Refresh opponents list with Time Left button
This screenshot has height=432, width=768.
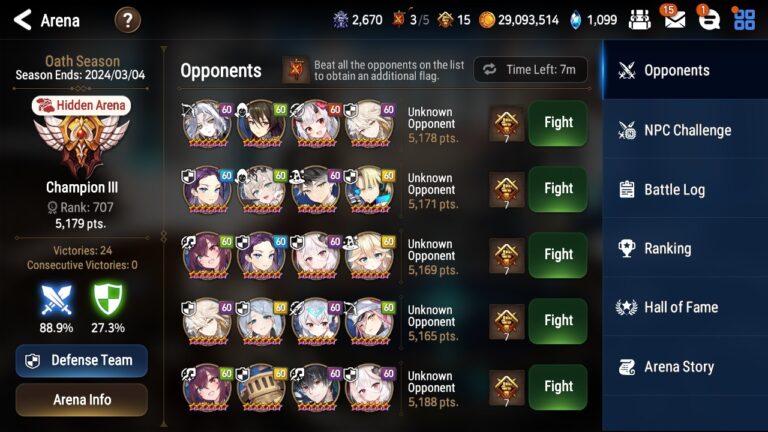(530, 70)
